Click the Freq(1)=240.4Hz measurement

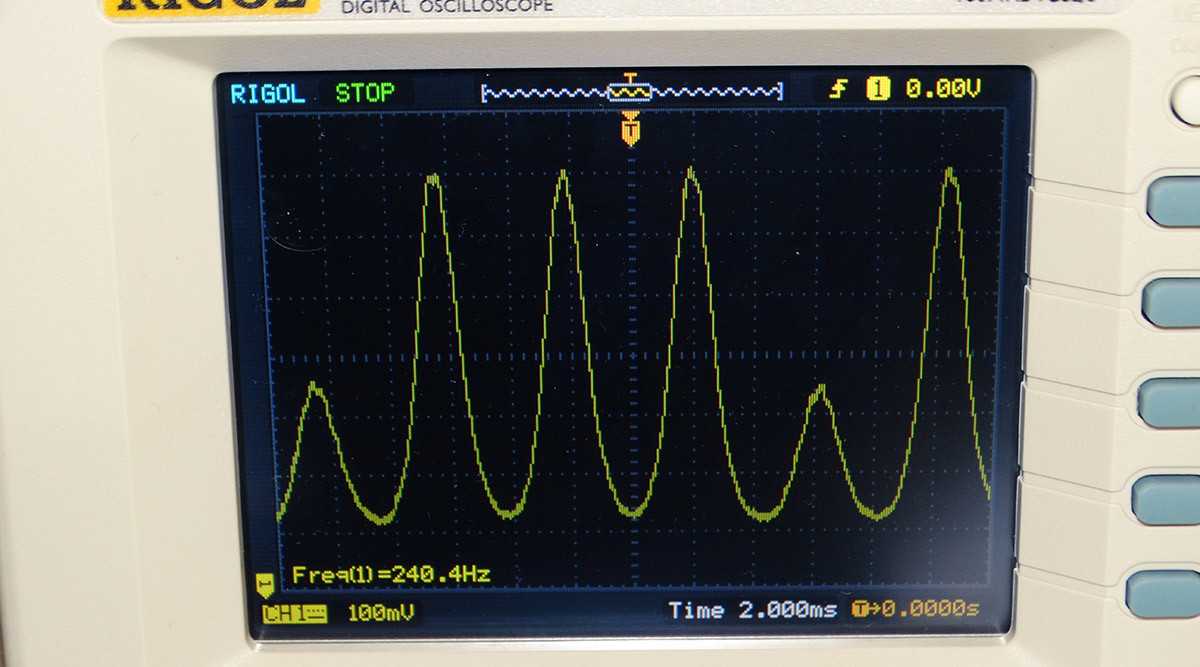(x=390, y=574)
